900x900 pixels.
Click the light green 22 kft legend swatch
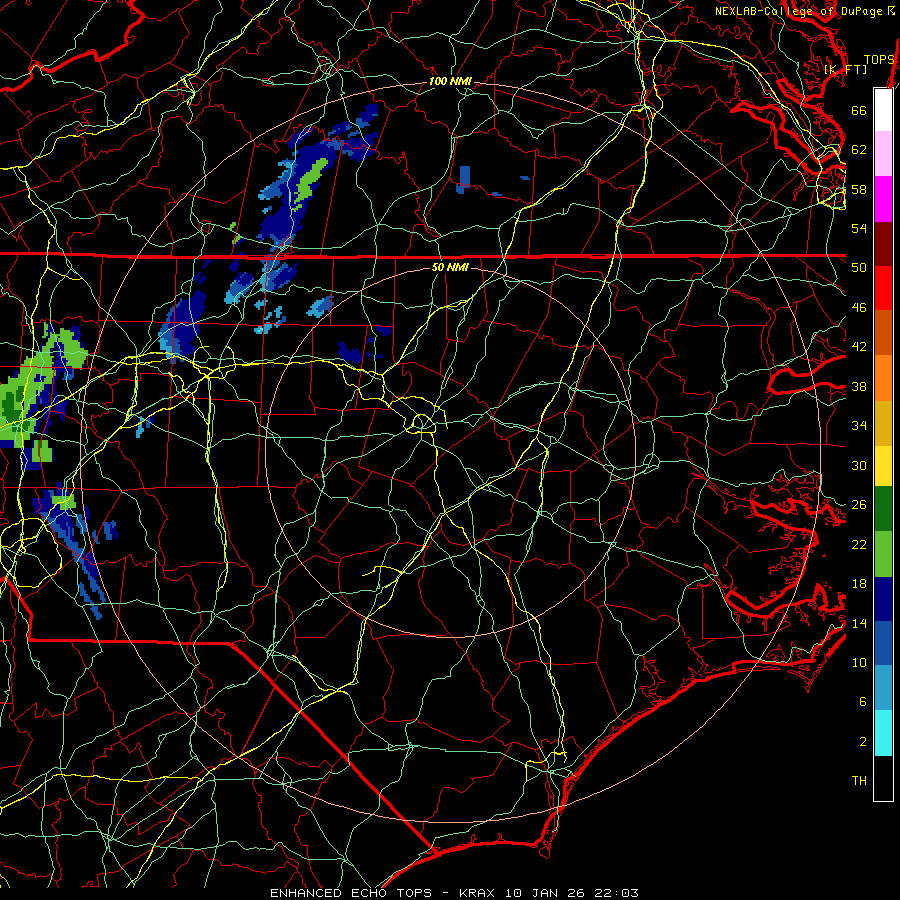pos(883,554)
